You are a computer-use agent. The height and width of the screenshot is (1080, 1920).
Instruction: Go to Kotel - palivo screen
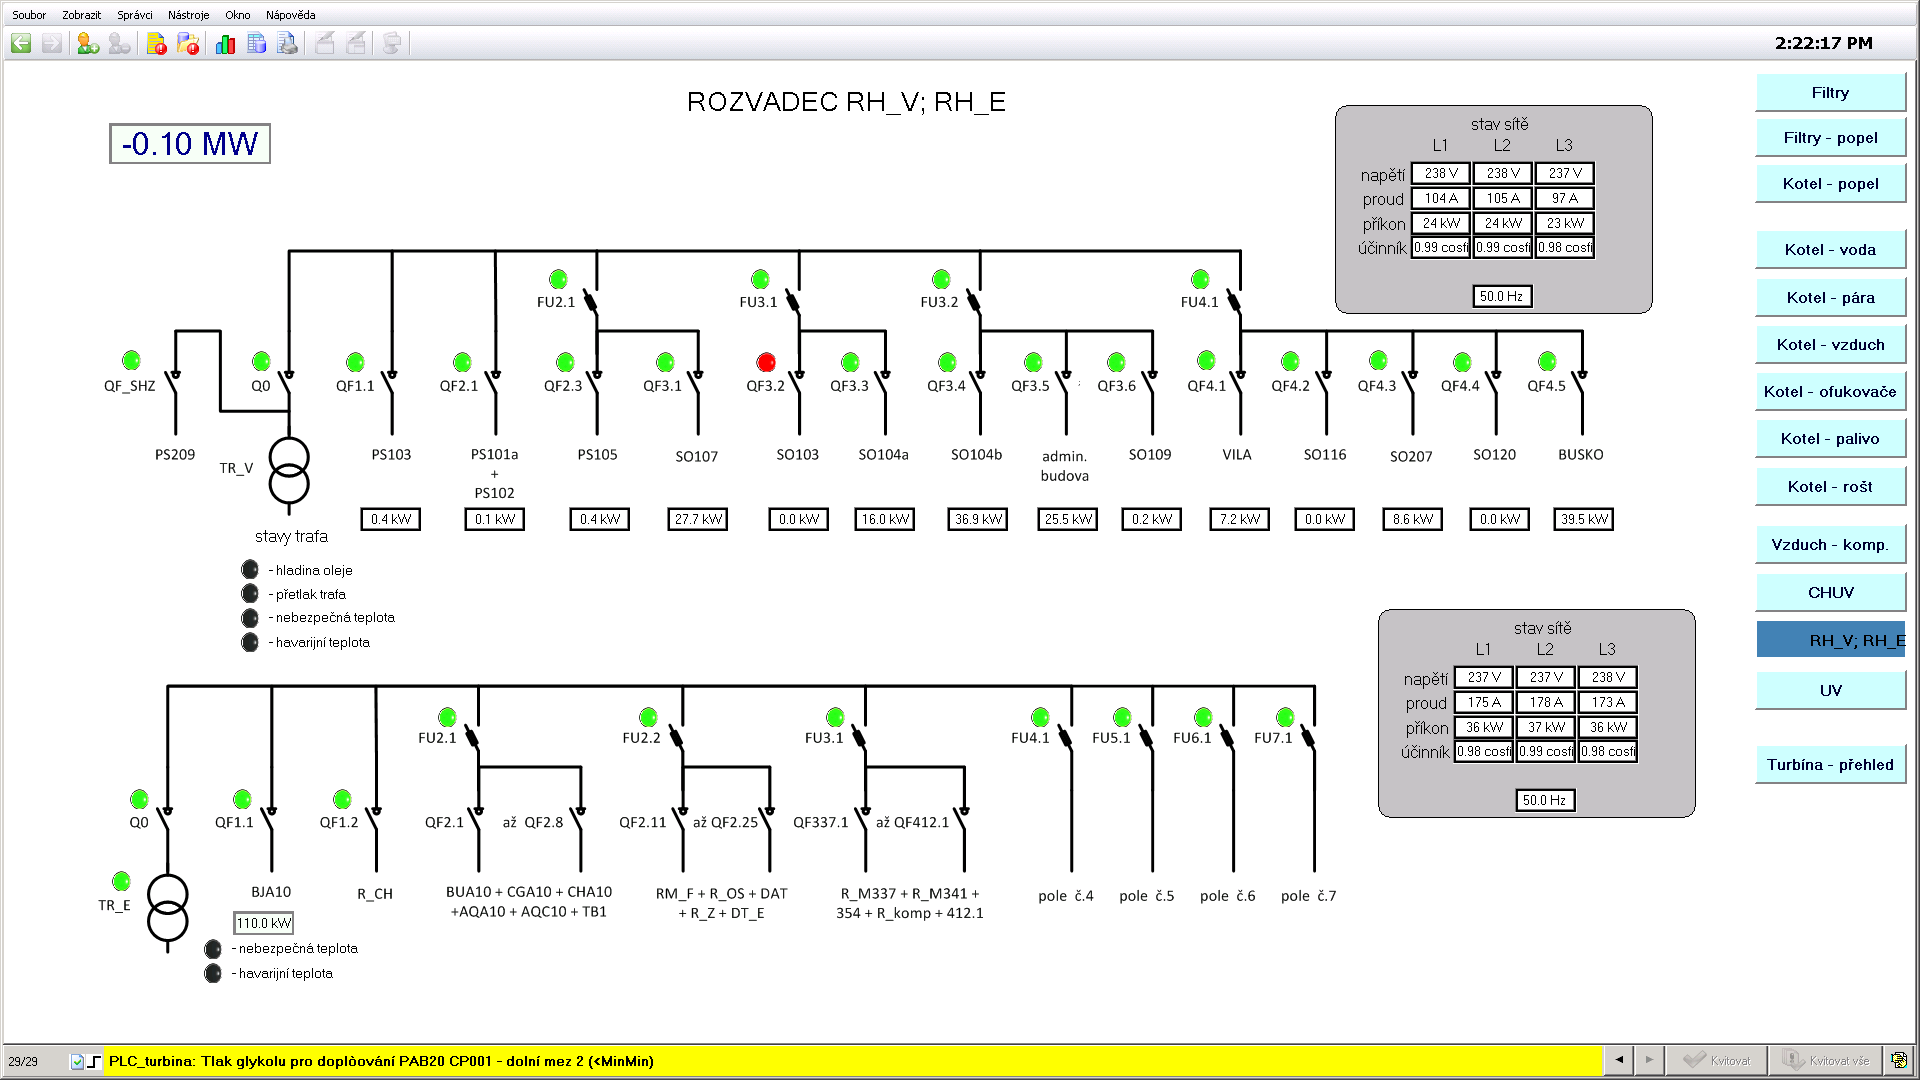[1829, 439]
